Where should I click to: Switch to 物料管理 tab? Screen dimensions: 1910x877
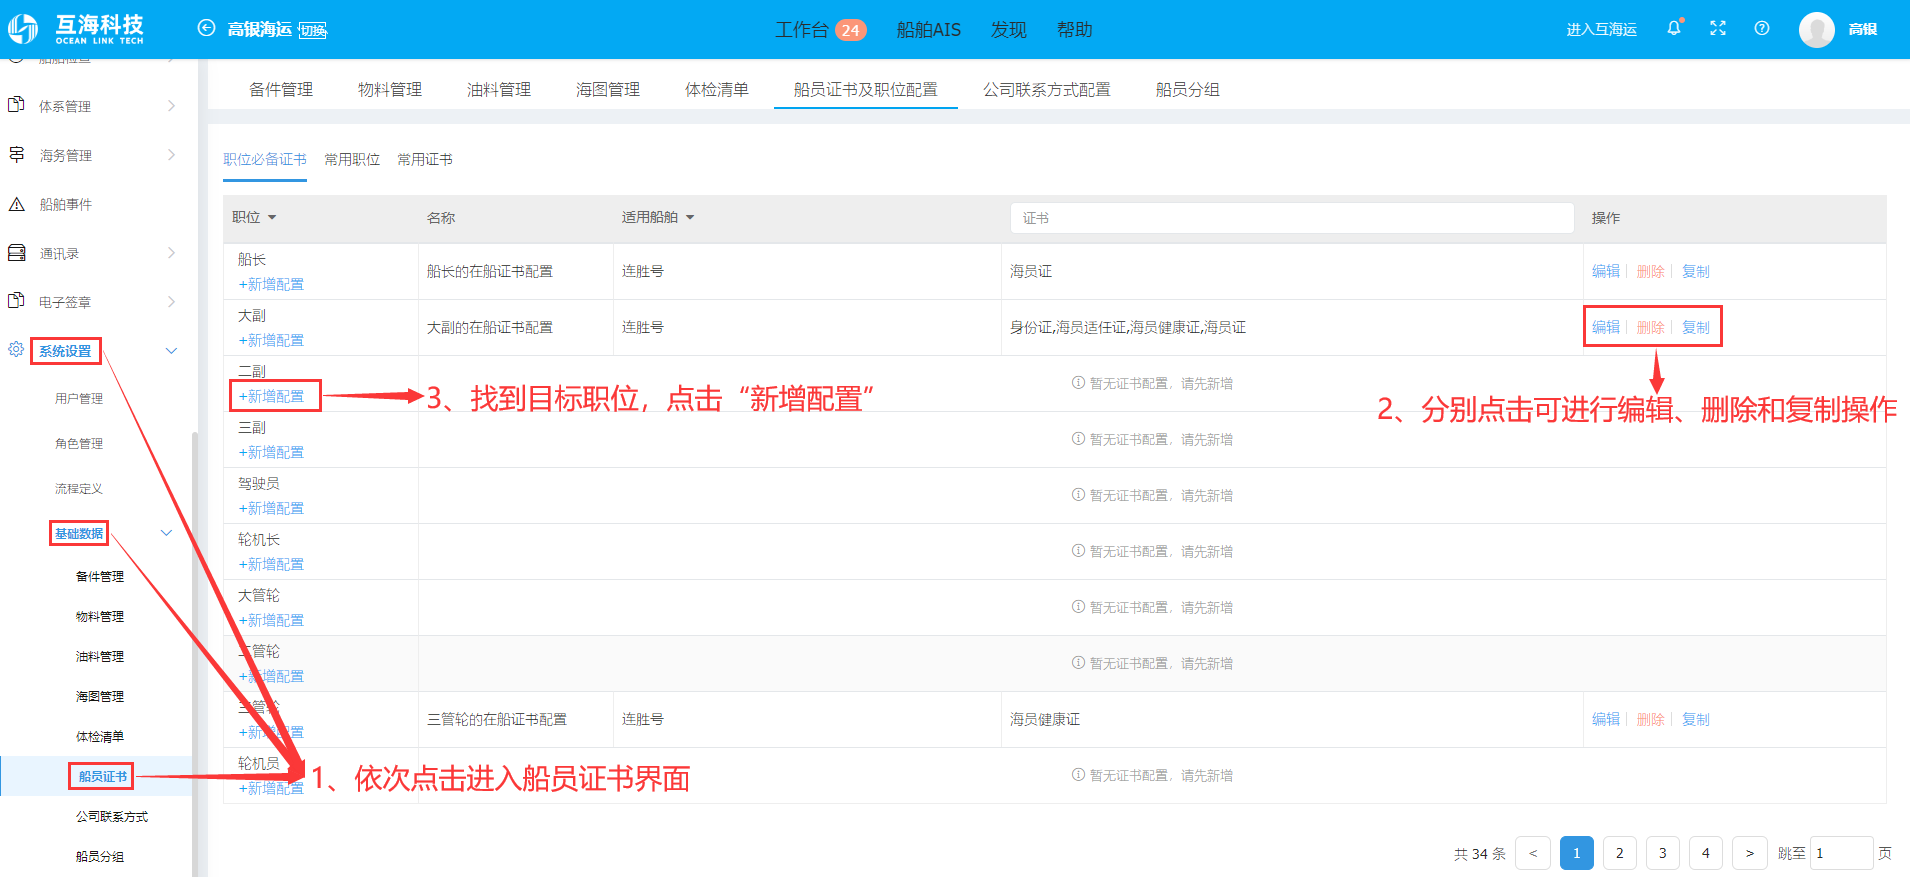pos(390,89)
